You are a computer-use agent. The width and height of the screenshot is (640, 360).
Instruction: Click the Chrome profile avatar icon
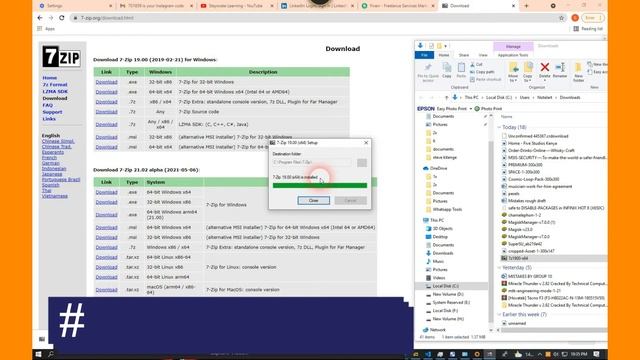575,18
